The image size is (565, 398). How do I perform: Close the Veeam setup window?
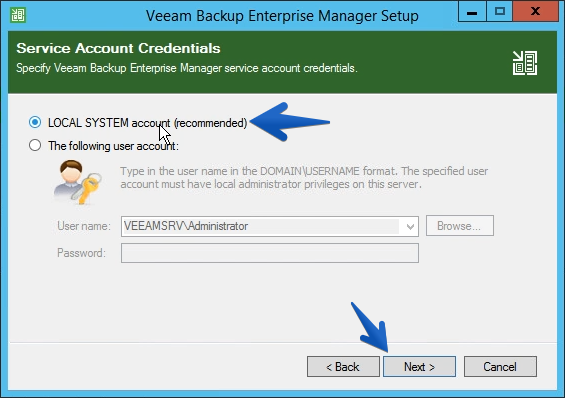[535, 12]
